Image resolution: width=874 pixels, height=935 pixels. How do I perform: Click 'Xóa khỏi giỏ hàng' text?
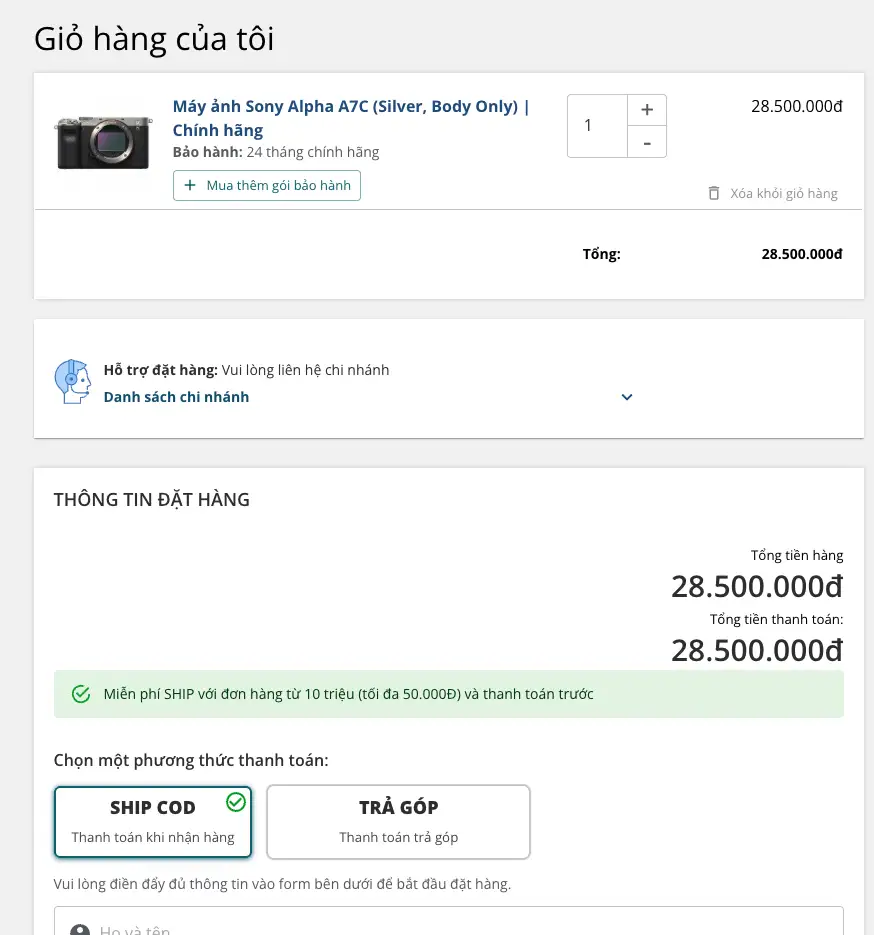783,193
